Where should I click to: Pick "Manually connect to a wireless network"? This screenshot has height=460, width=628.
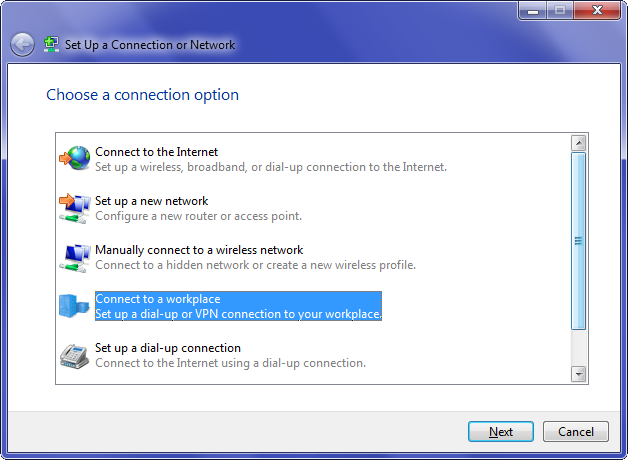pyautogui.click(x=198, y=250)
